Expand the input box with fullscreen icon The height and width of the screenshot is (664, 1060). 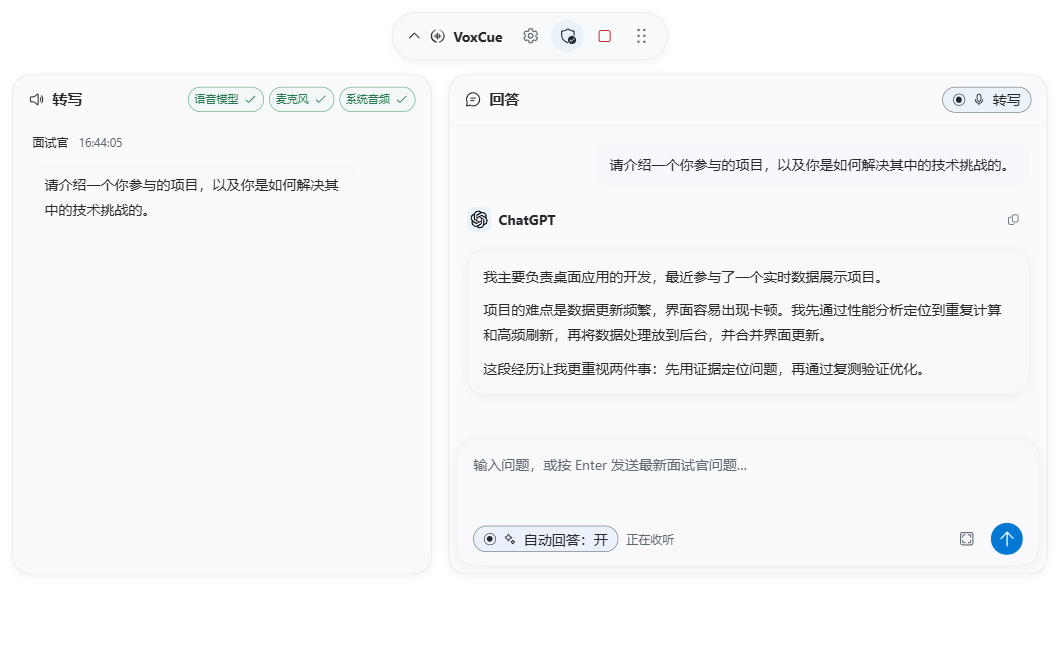coord(967,539)
